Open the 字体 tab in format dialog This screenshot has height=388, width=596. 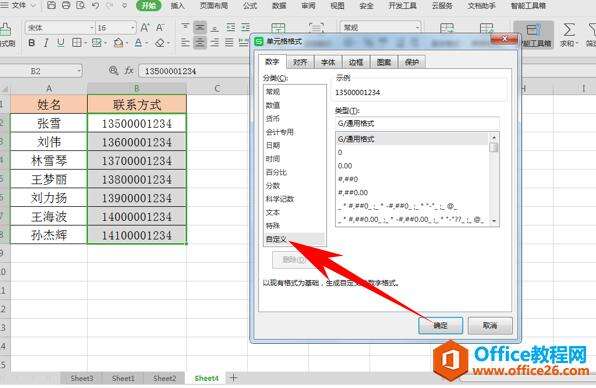point(328,62)
